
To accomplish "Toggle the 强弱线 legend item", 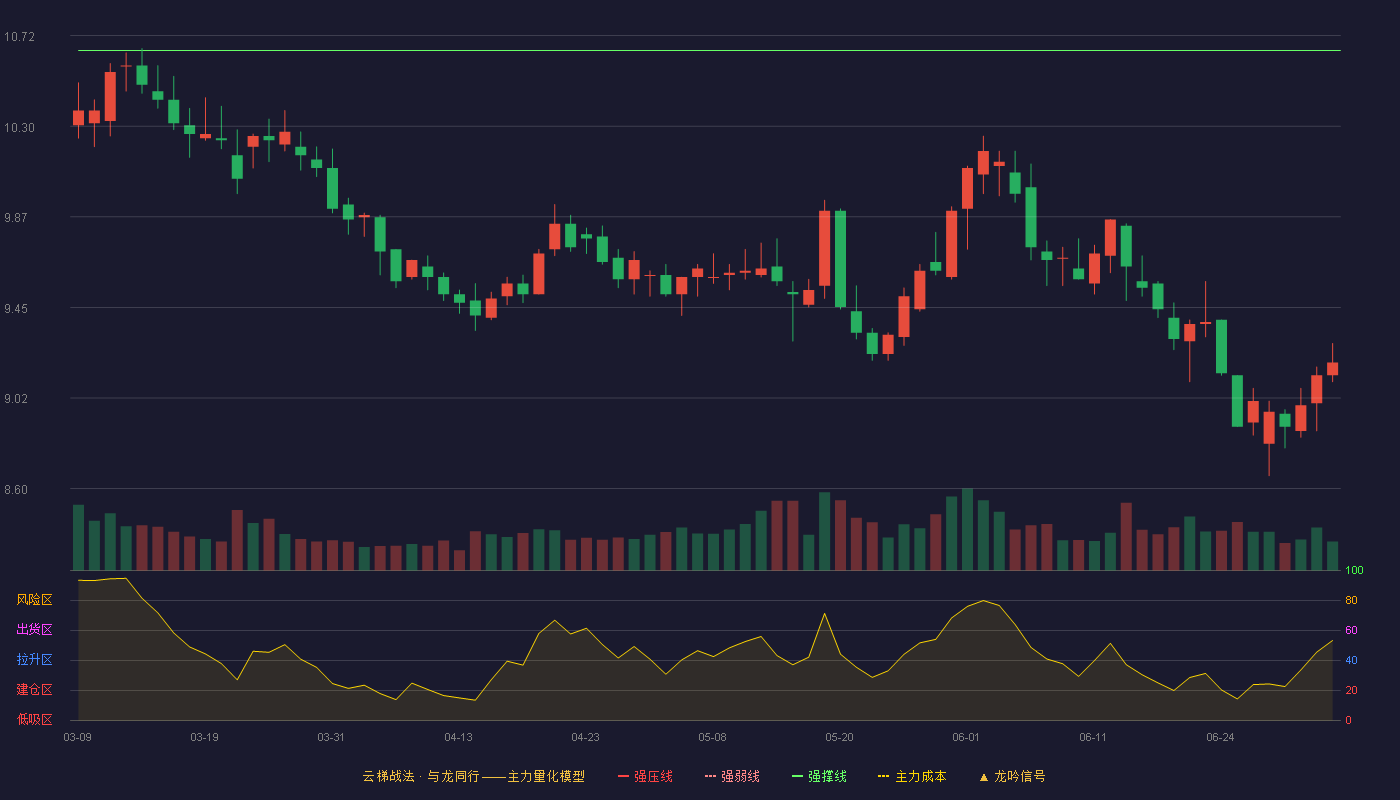I will tap(732, 776).
